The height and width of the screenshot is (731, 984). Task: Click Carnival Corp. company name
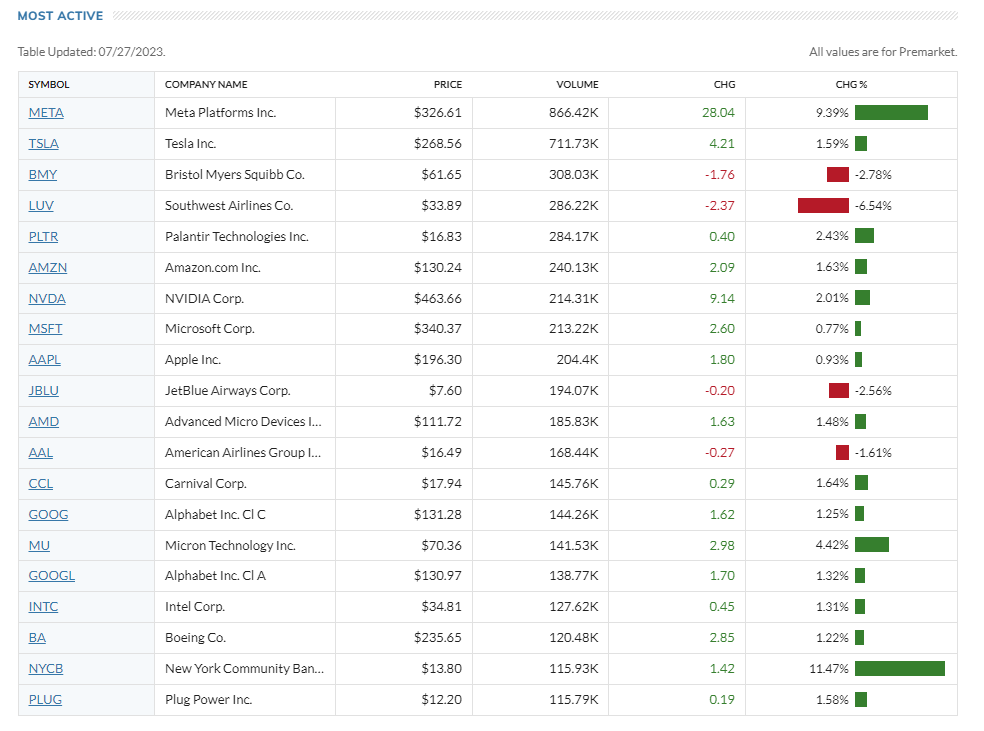click(x=206, y=484)
